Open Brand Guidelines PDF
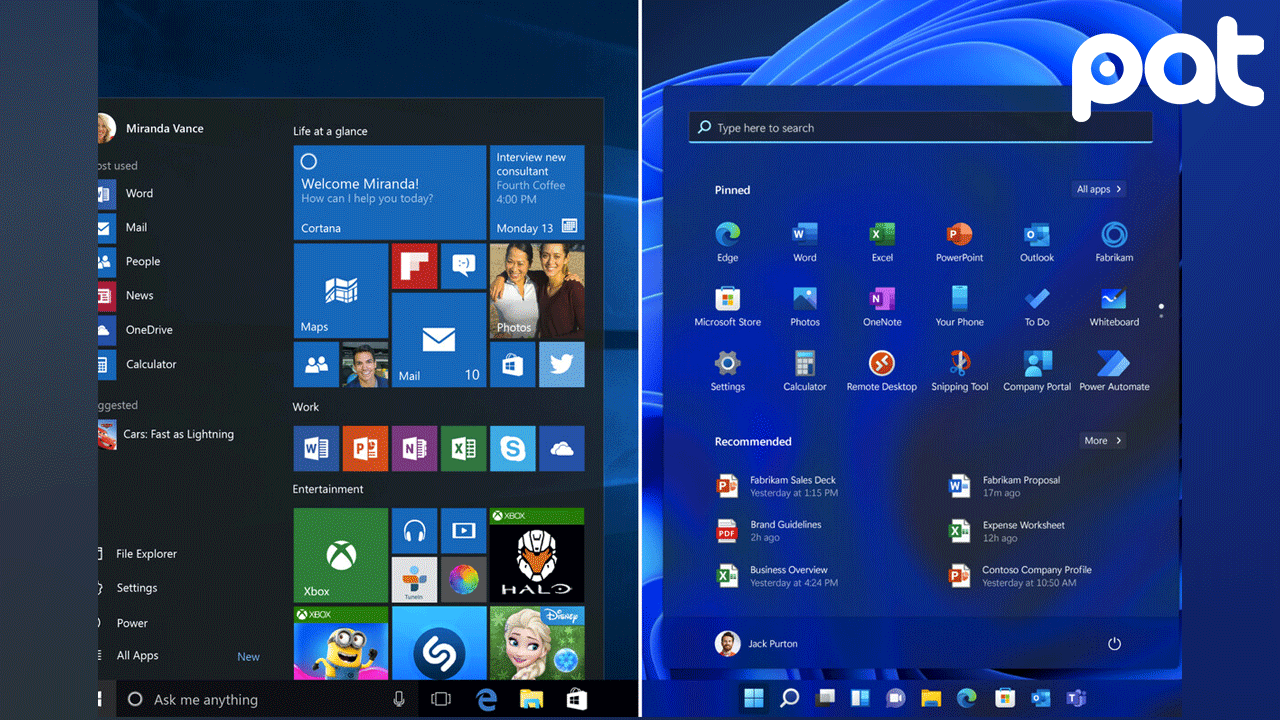This screenshot has height=720, width=1280. coord(770,531)
